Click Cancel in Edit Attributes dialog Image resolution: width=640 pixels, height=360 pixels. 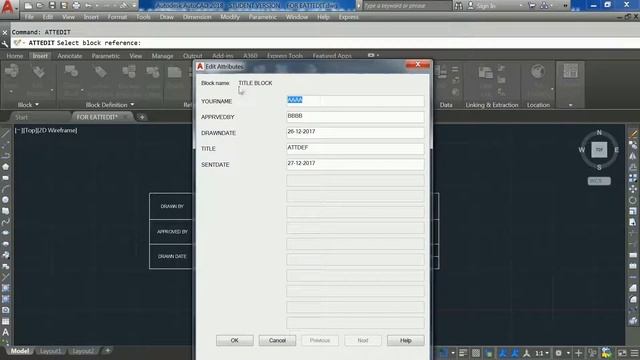click(x=277, y=340)
